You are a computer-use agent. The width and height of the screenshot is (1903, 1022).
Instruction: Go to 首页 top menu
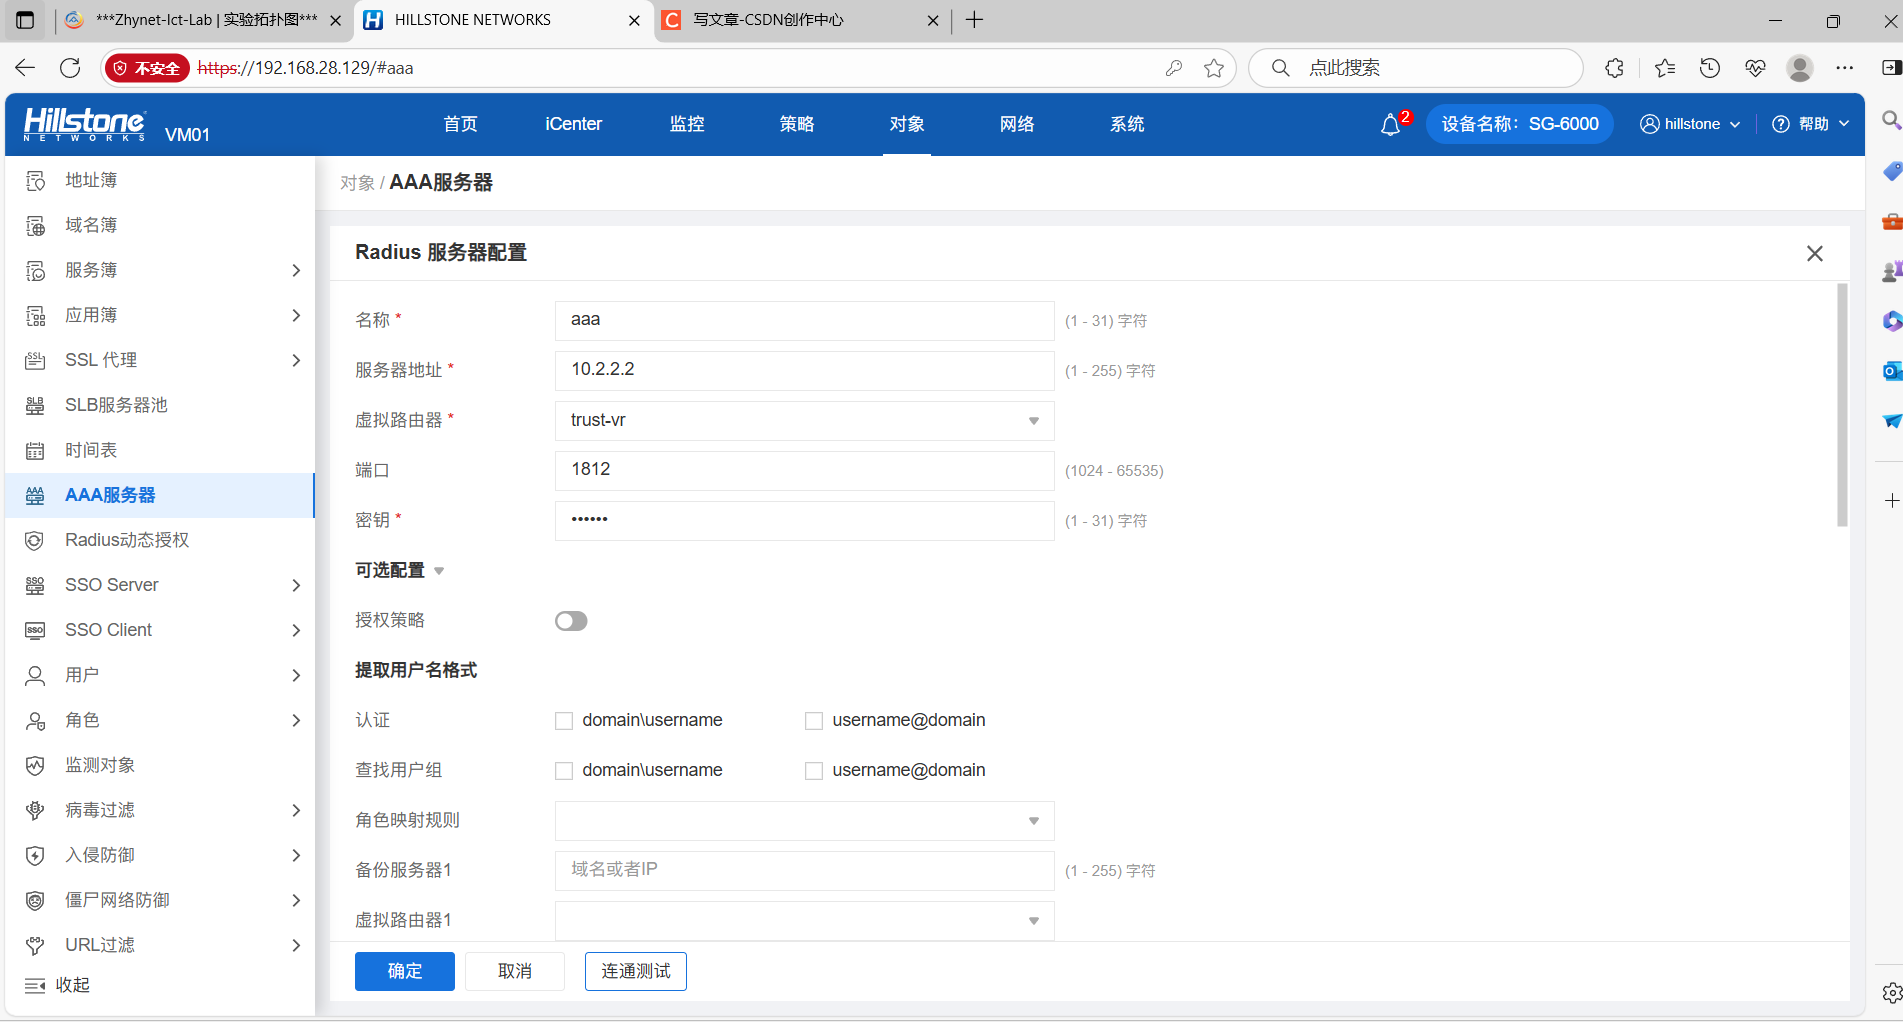point(461,124)
